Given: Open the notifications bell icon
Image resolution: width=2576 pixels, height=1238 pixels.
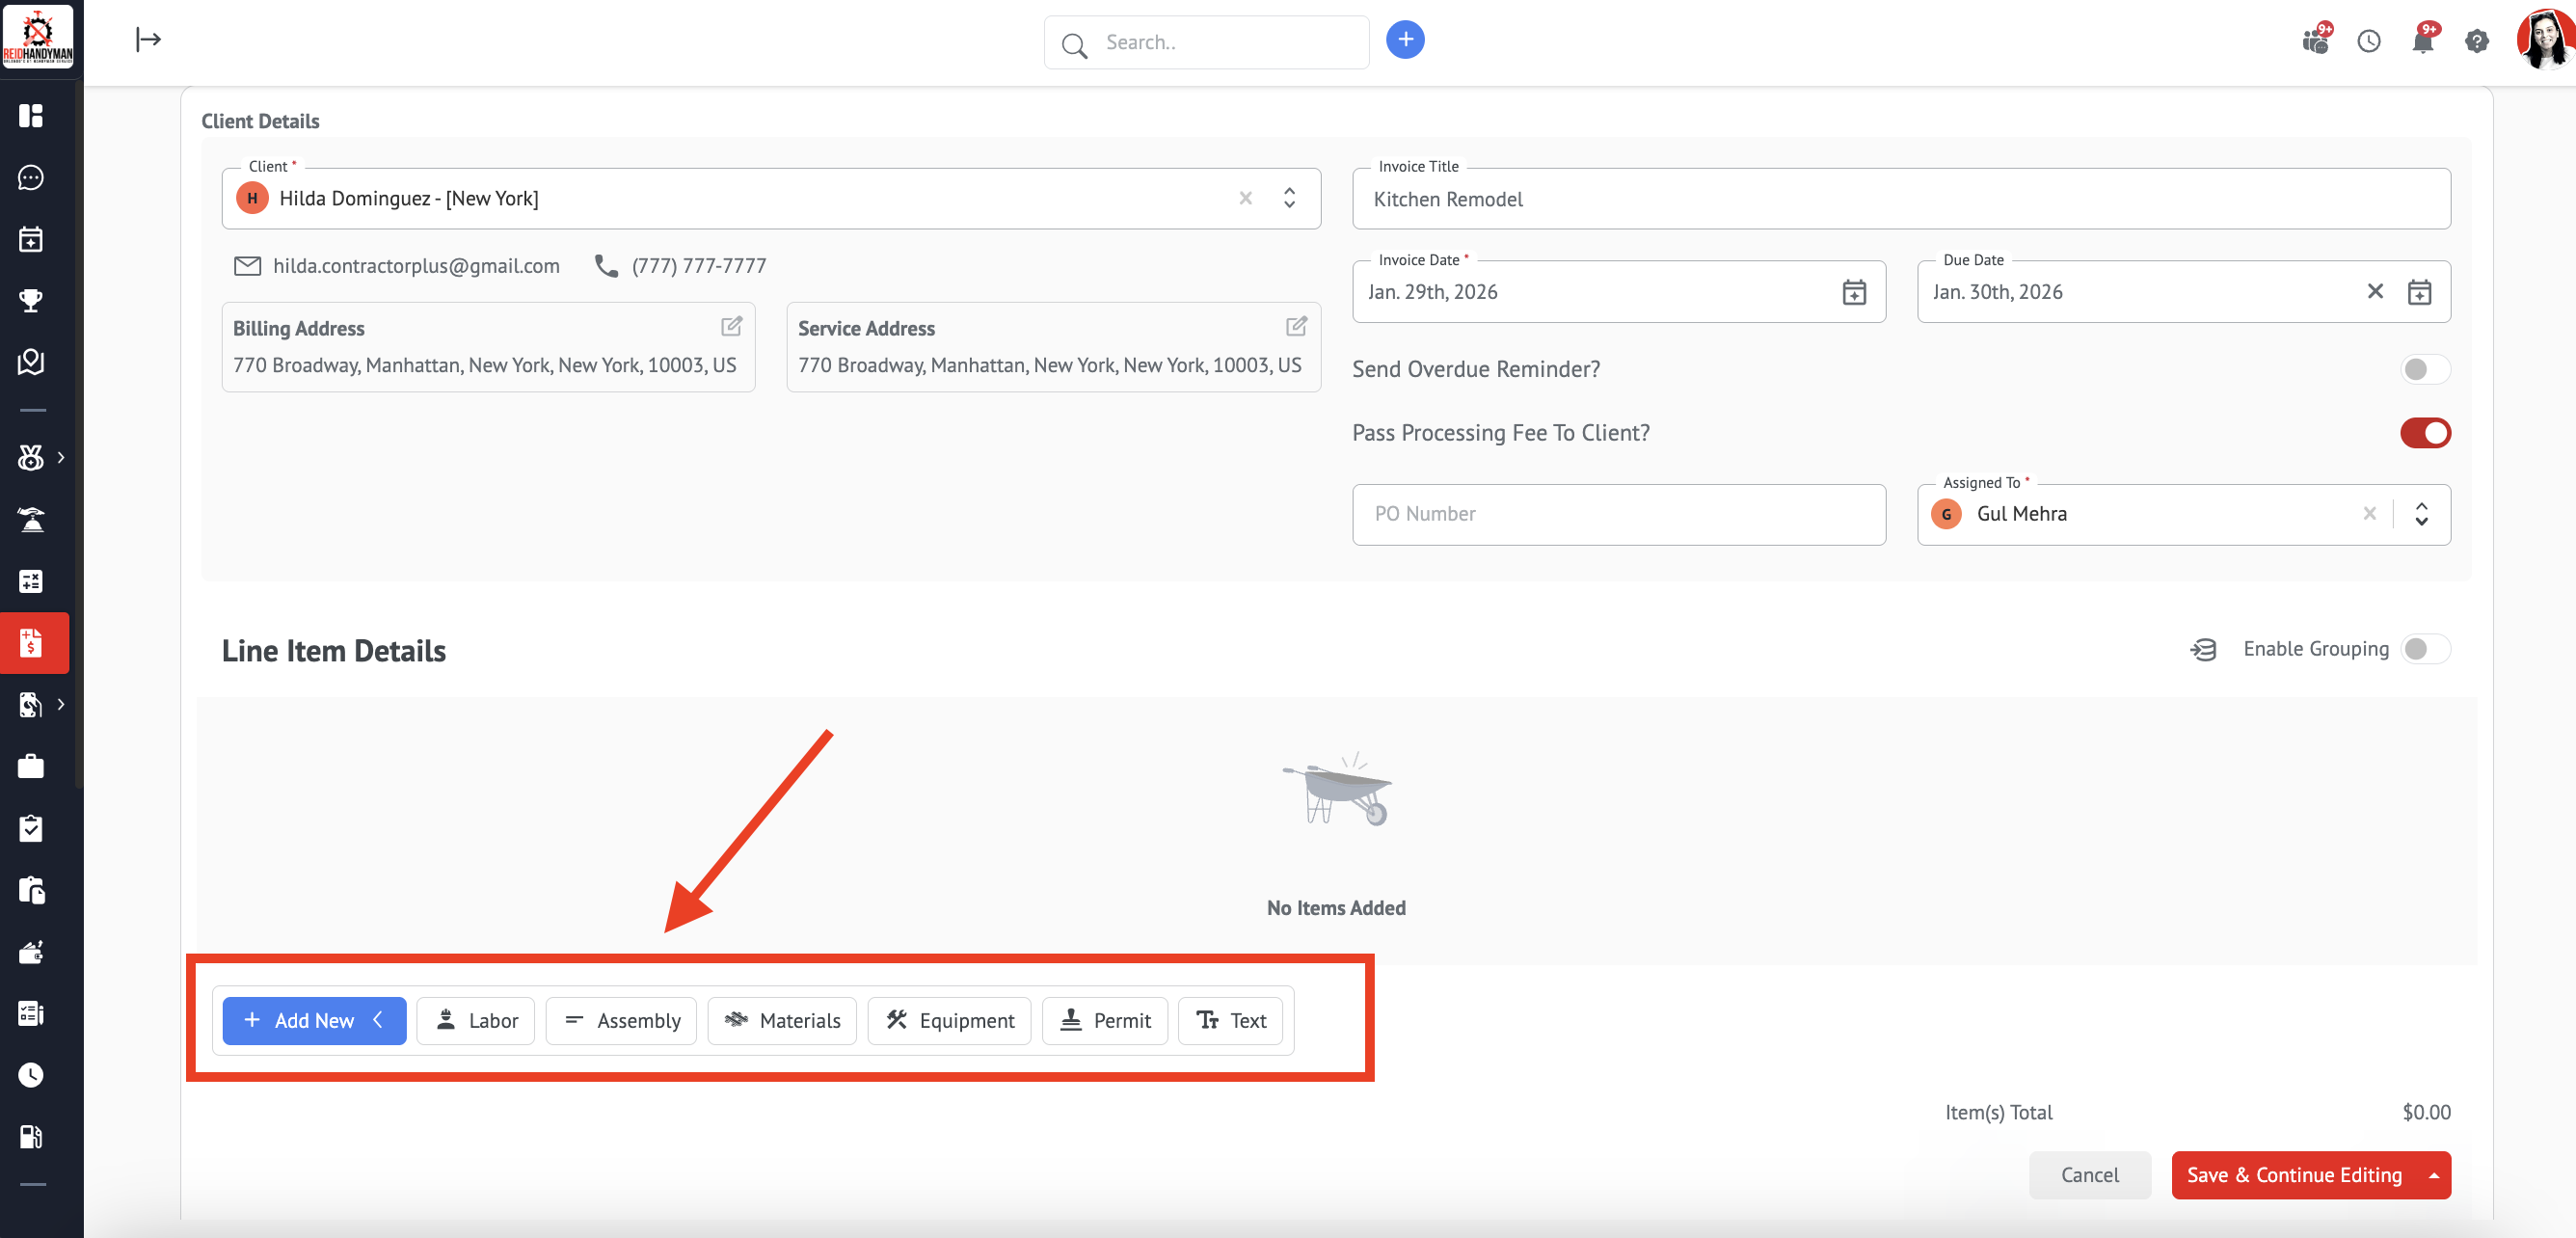Looking at the screenshot, I should (2422, 41).
